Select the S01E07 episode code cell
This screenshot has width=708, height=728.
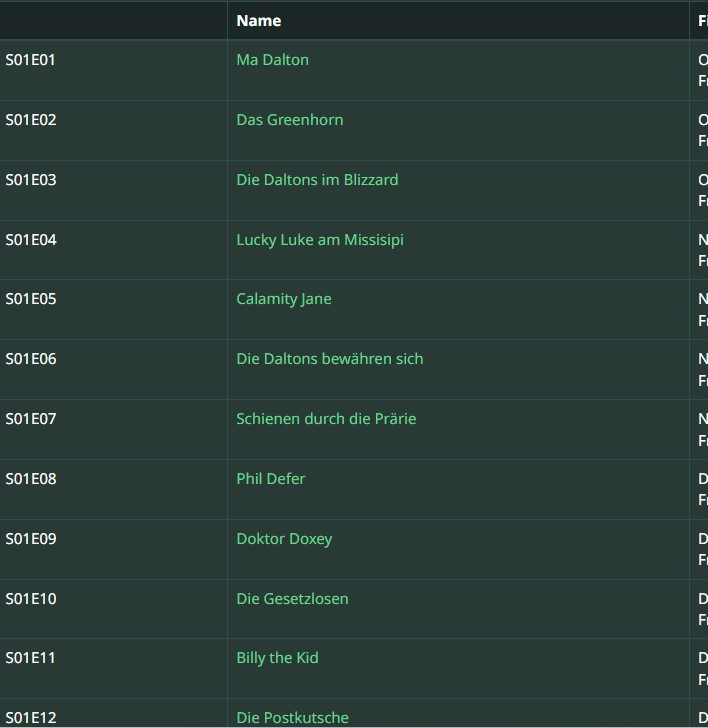31,419
